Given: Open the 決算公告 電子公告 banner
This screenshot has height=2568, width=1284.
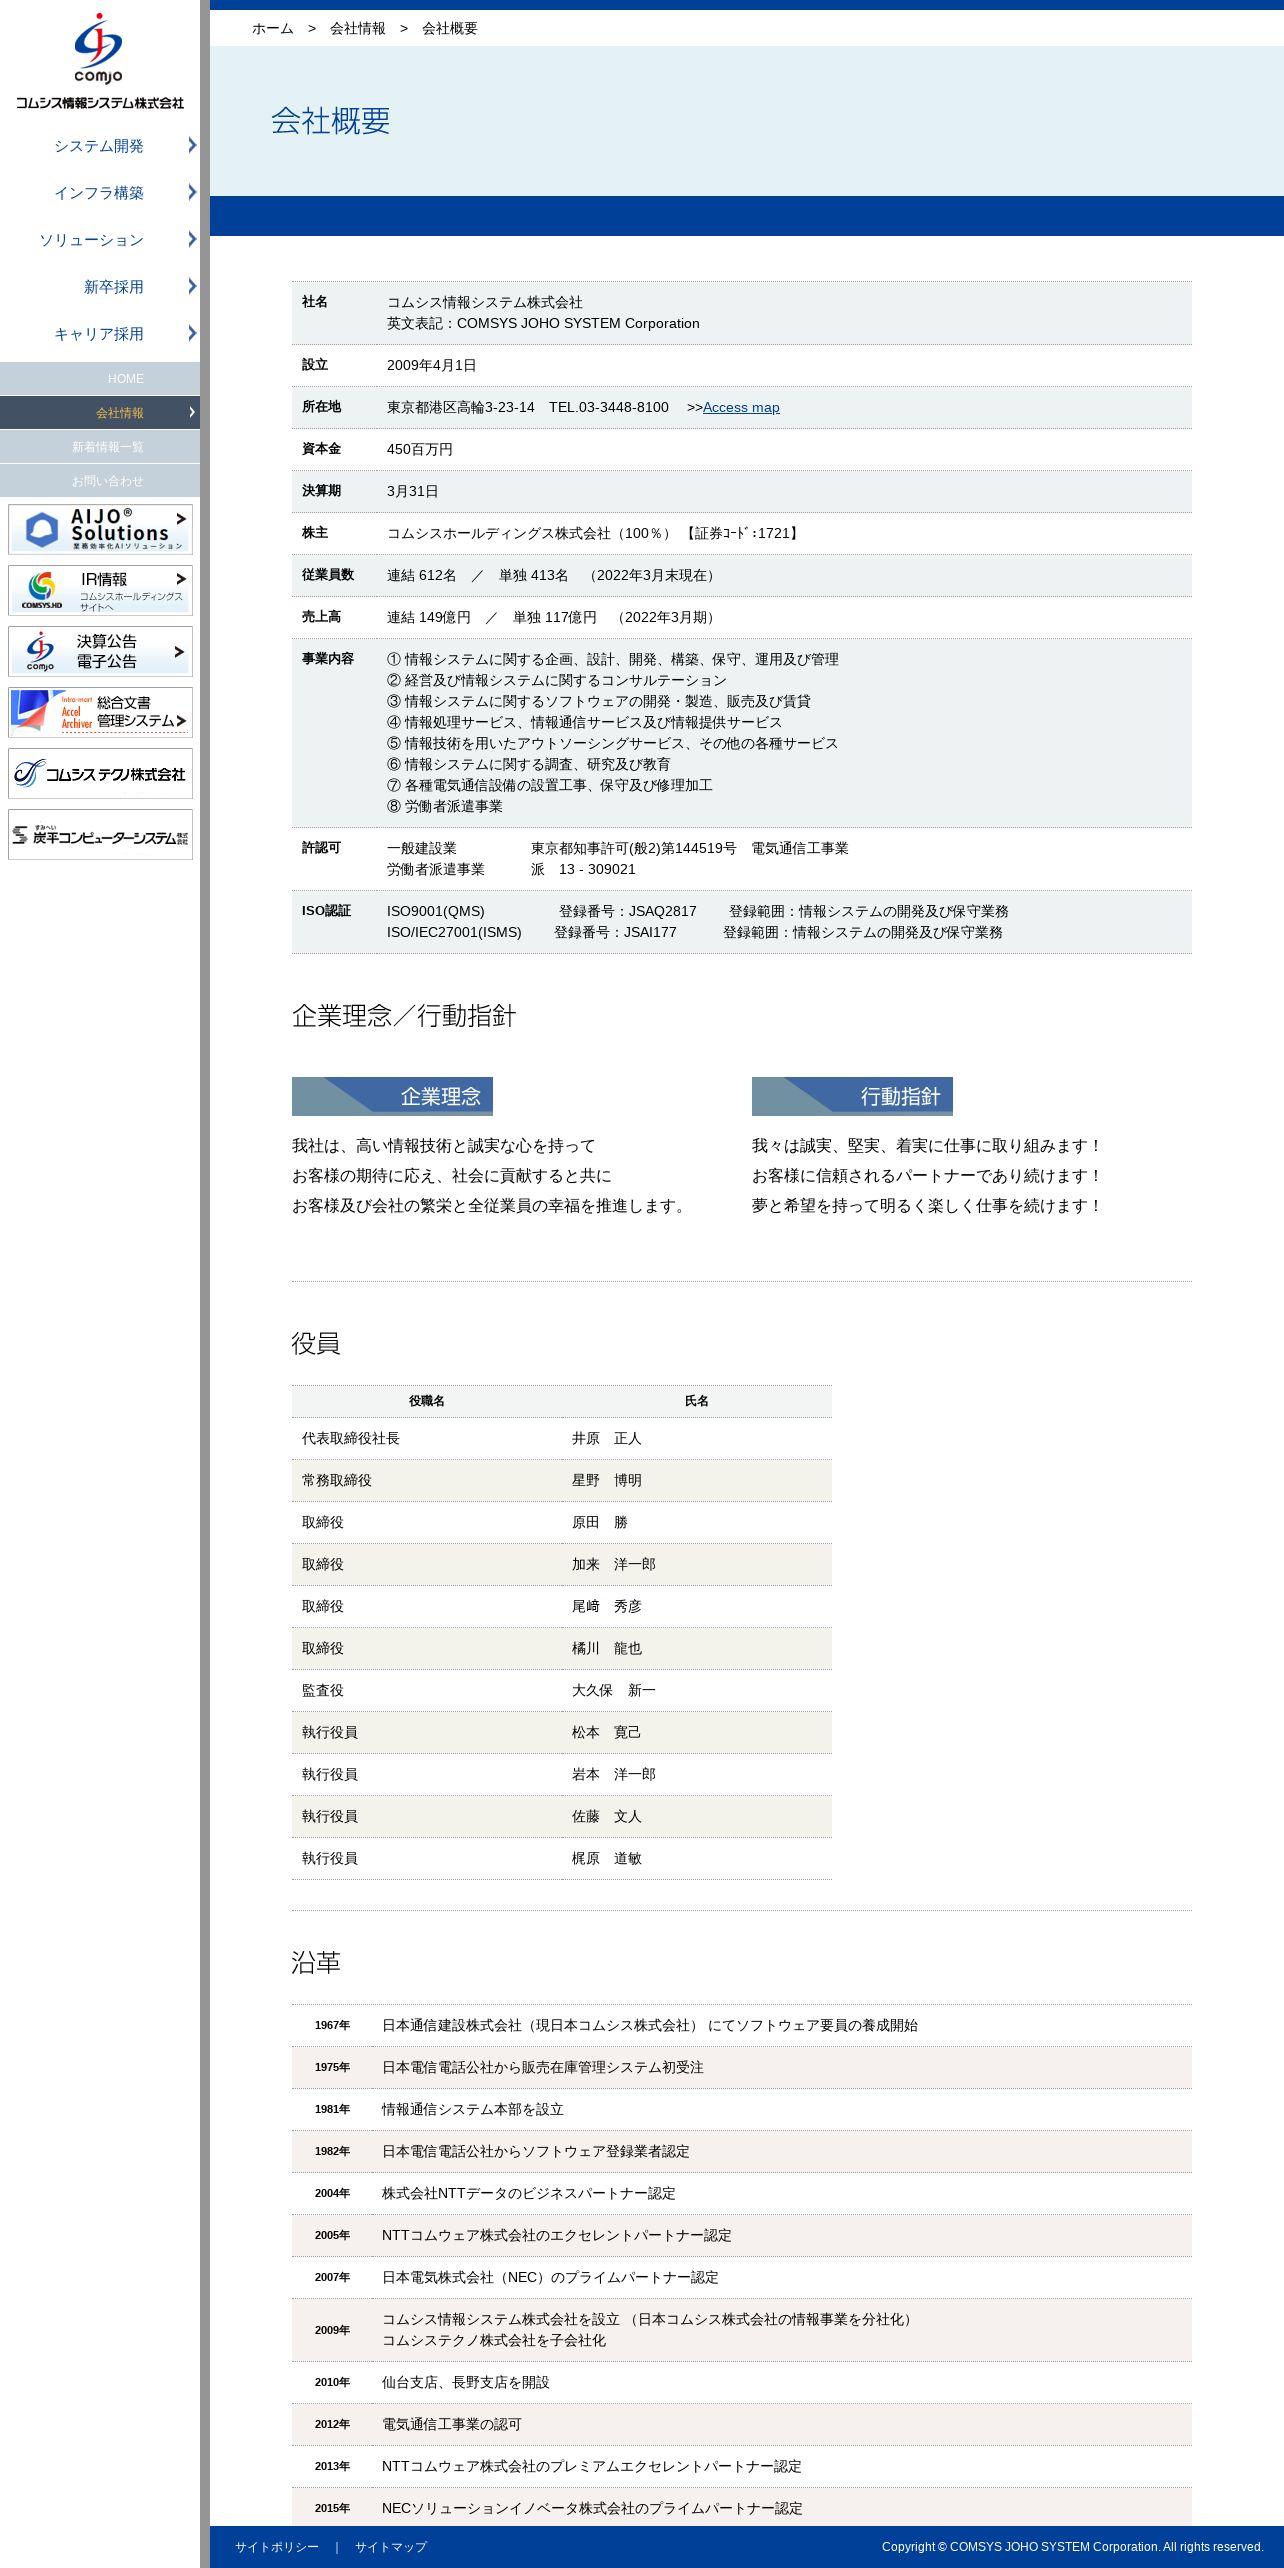Looking at the screenshot, I should (100, 651).
